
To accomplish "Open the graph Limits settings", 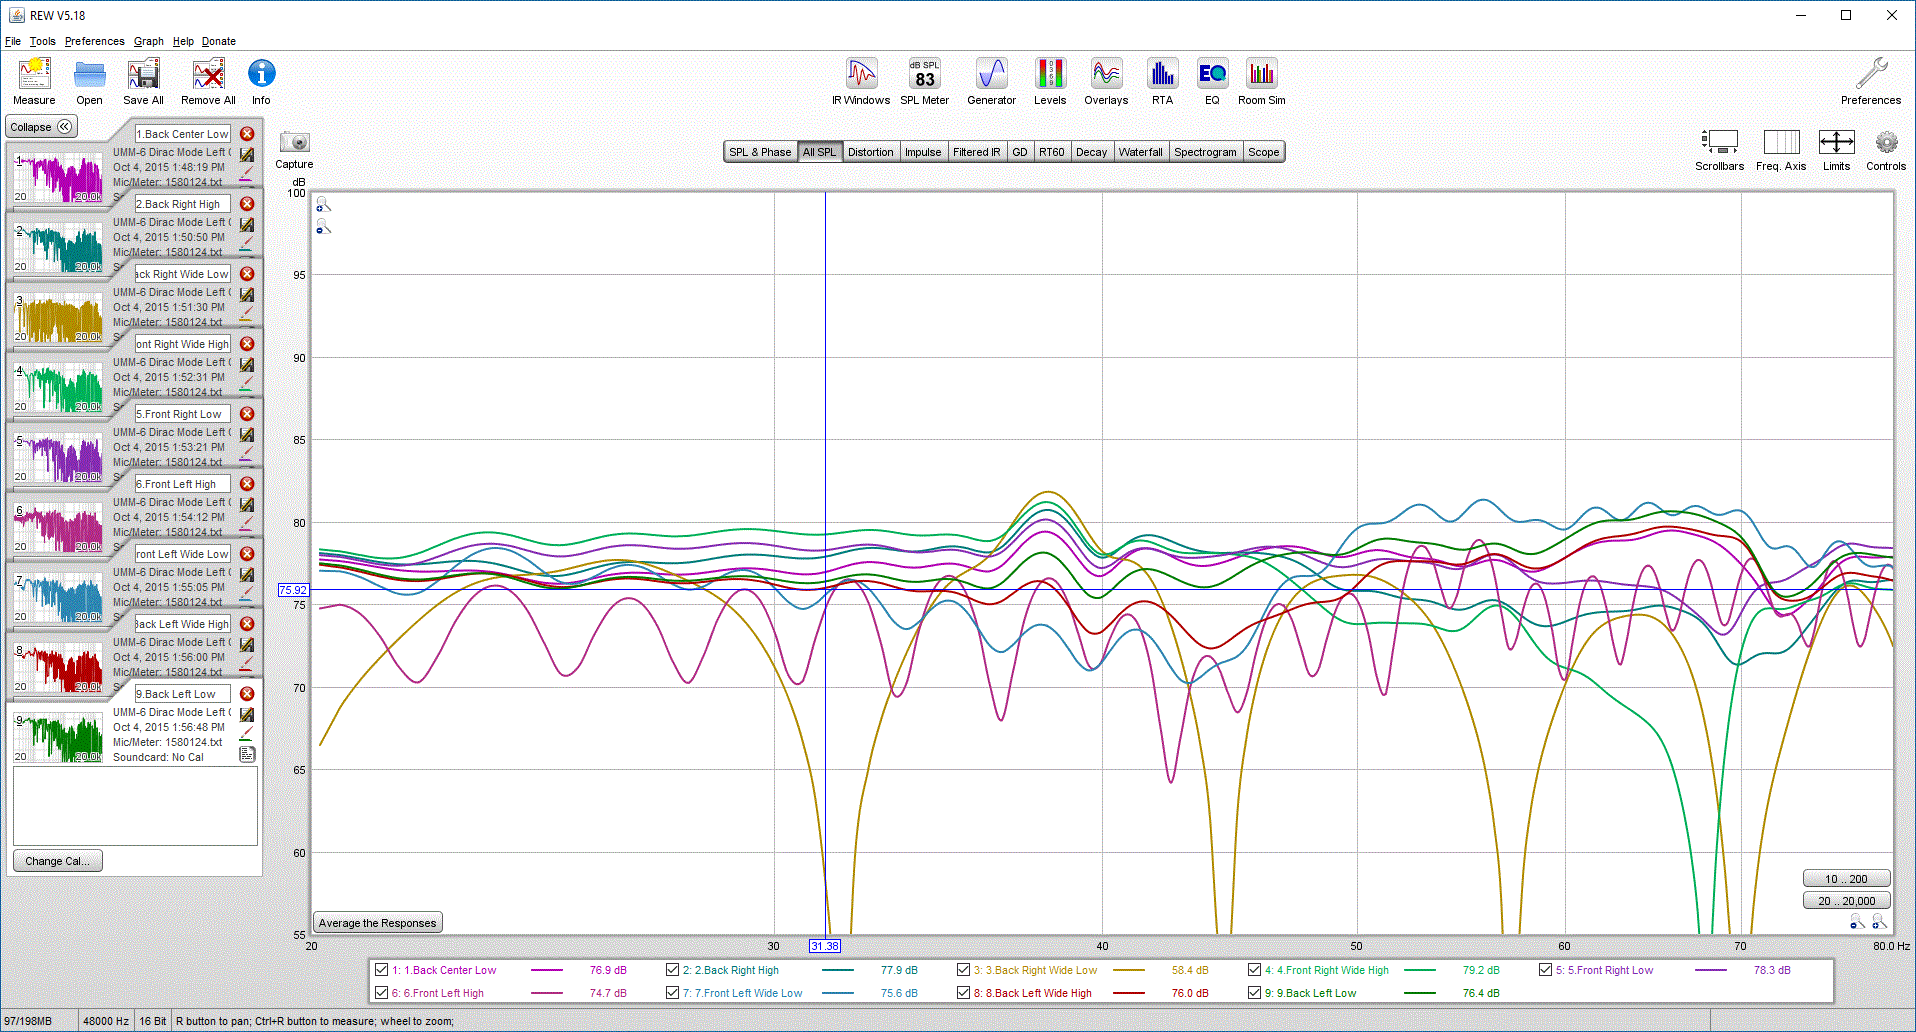I will [x=1836, y=150].
